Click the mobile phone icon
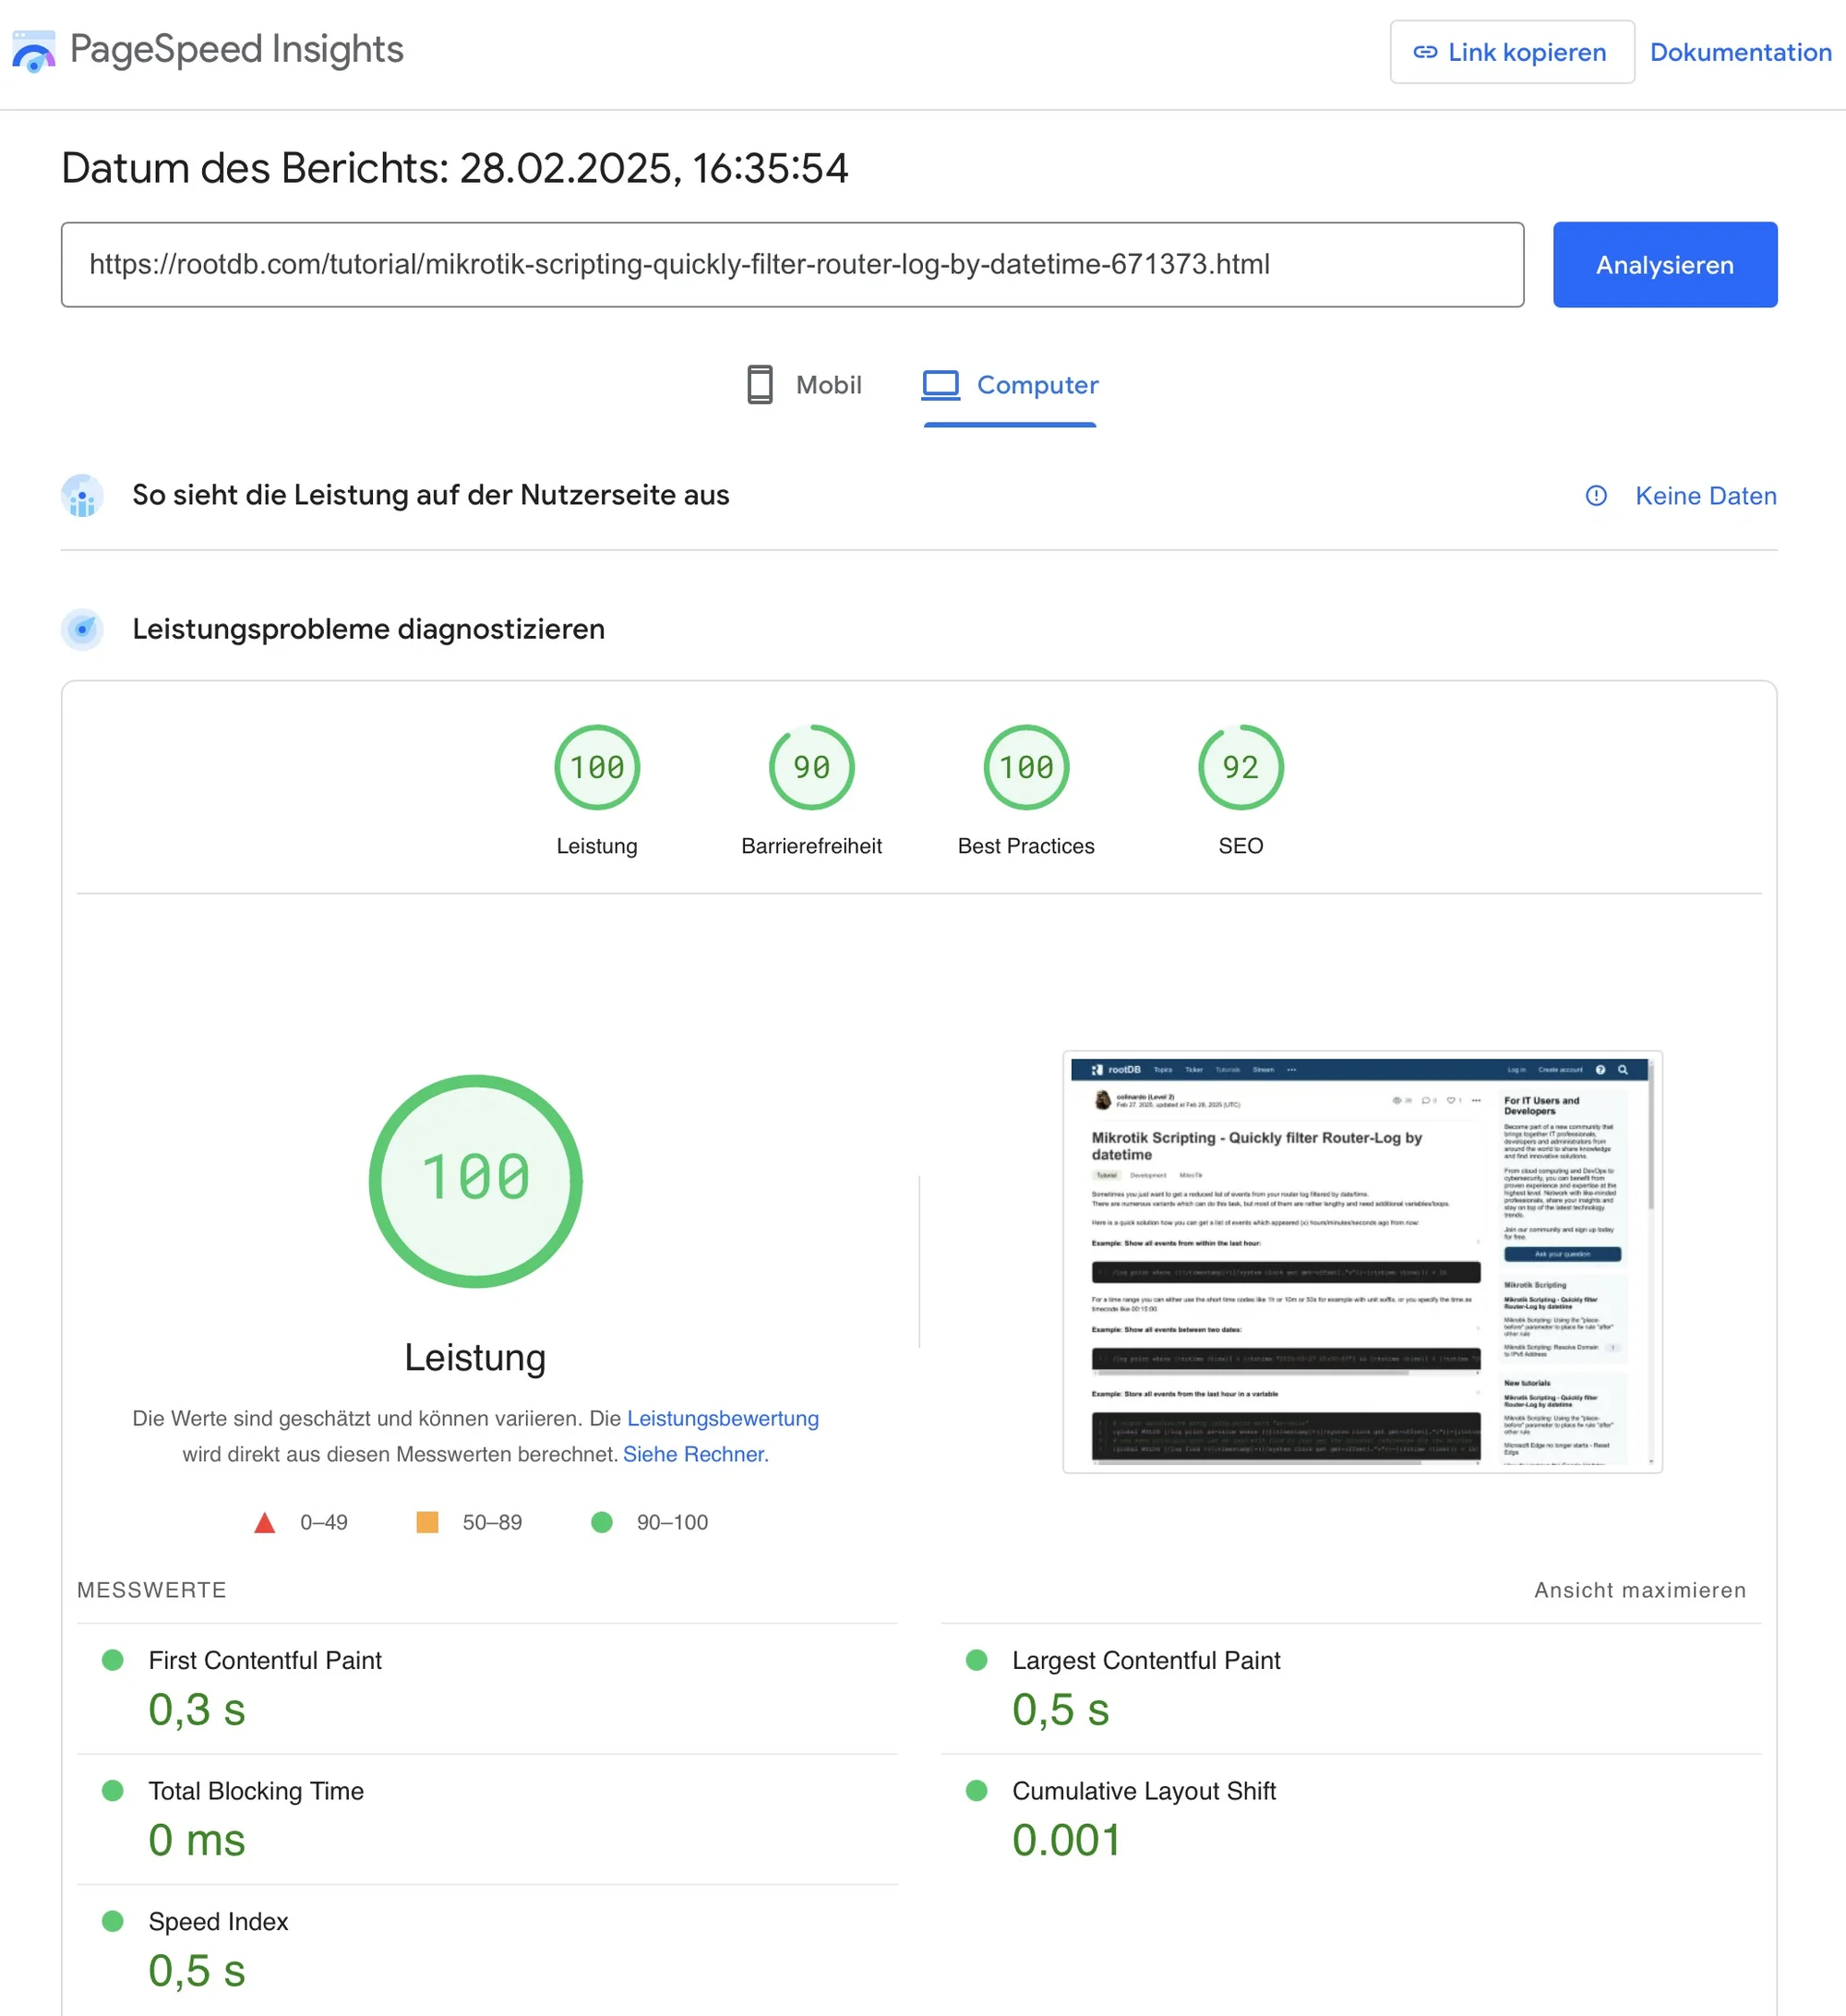 (x=760, y=385)
